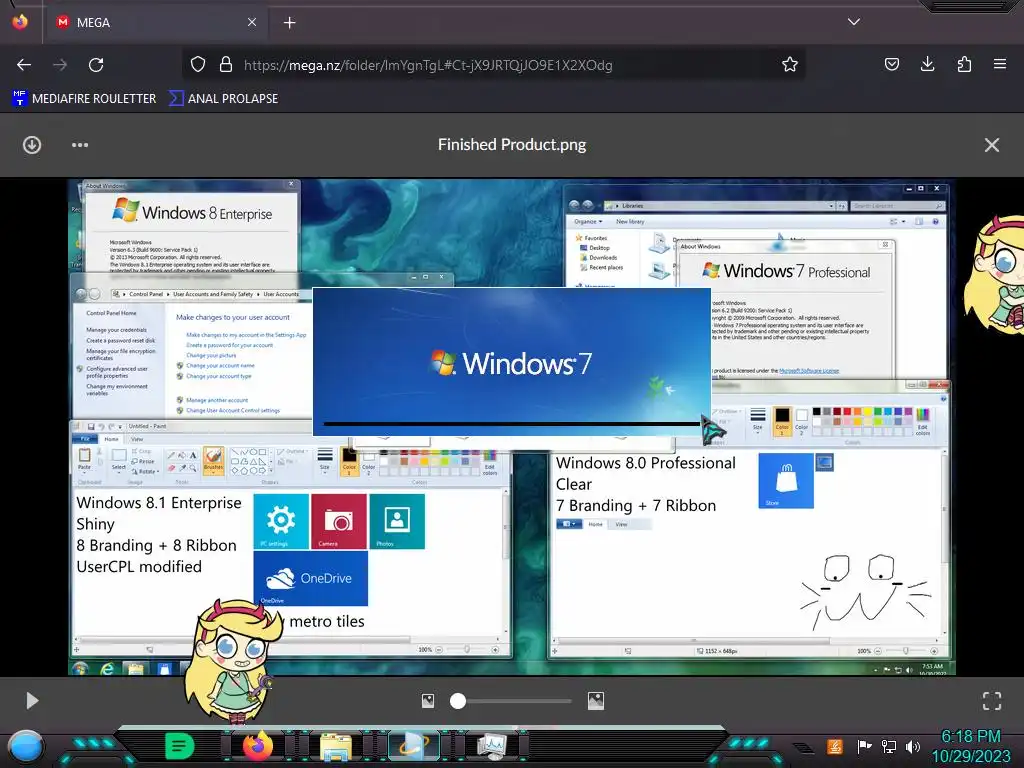Open the extensions puzzle-piece menu
Screen dimensions: 1024x768
tap(964, 65)
